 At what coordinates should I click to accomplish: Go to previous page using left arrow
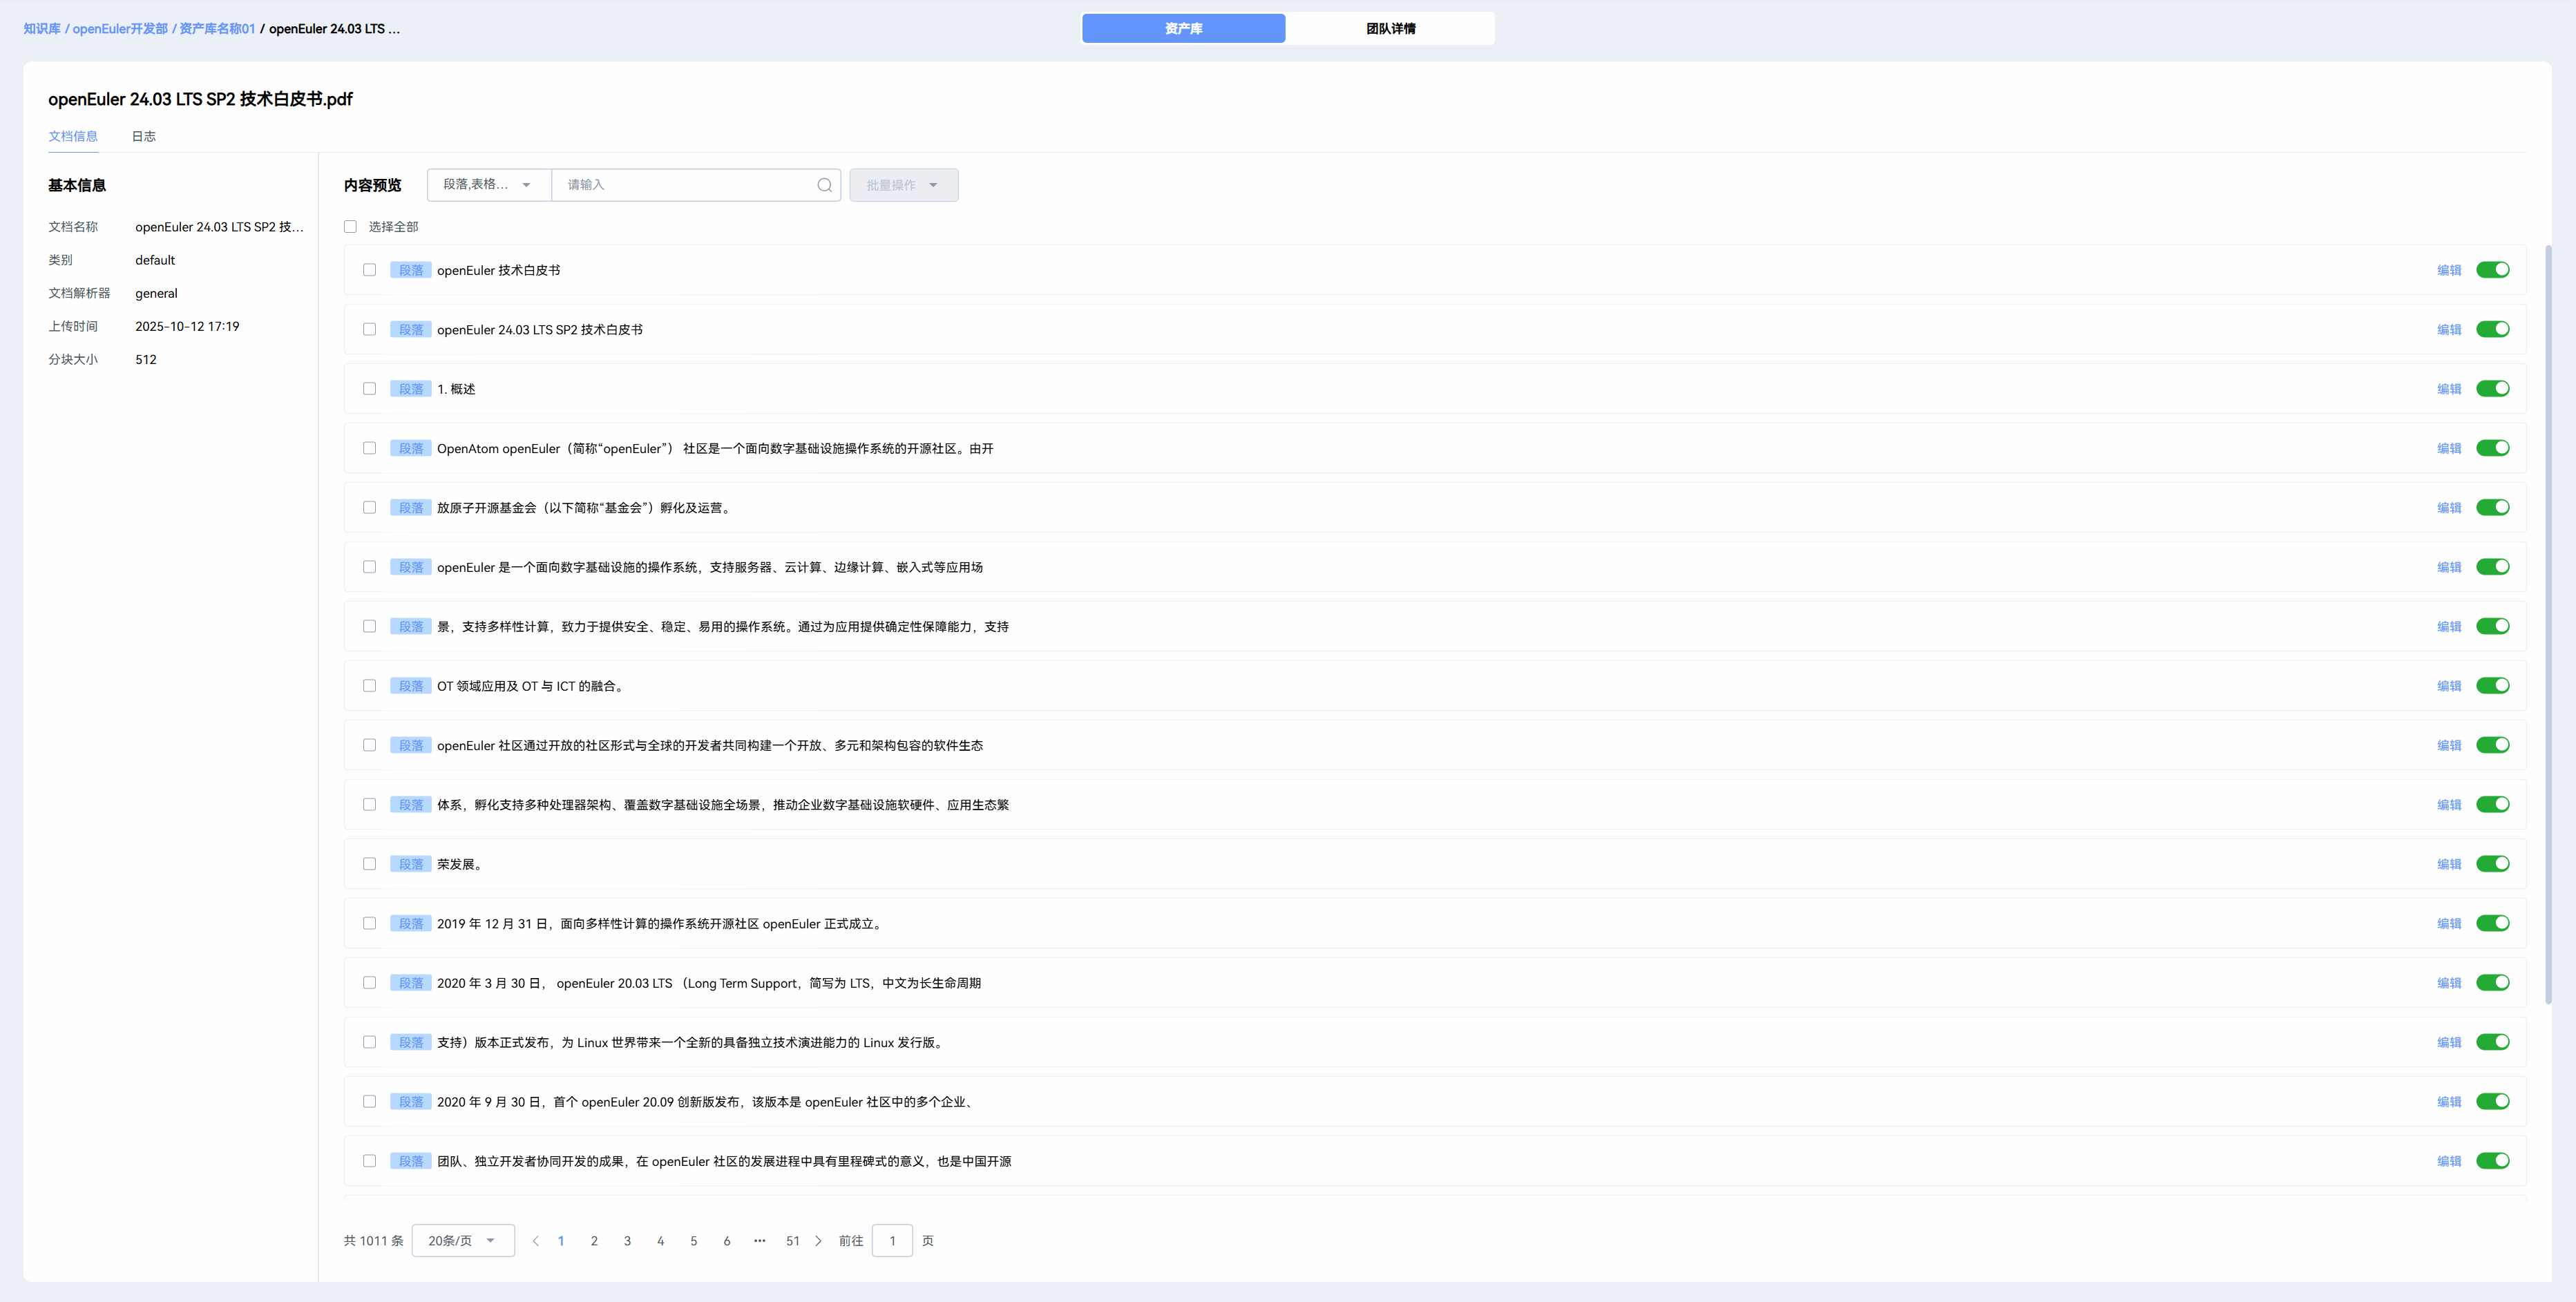pos(535,1241)
